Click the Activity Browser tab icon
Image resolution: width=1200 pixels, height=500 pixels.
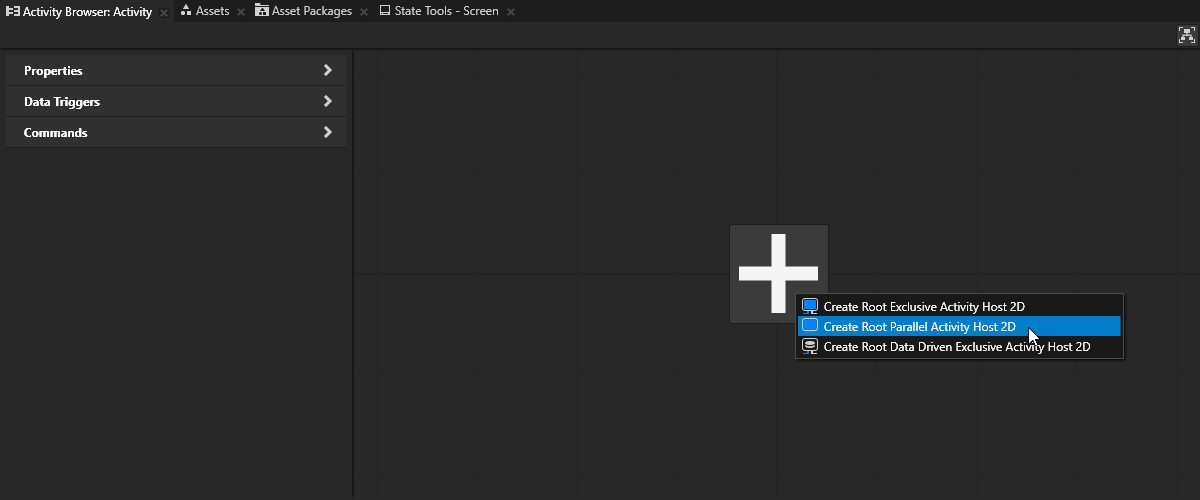coord(13,12)
